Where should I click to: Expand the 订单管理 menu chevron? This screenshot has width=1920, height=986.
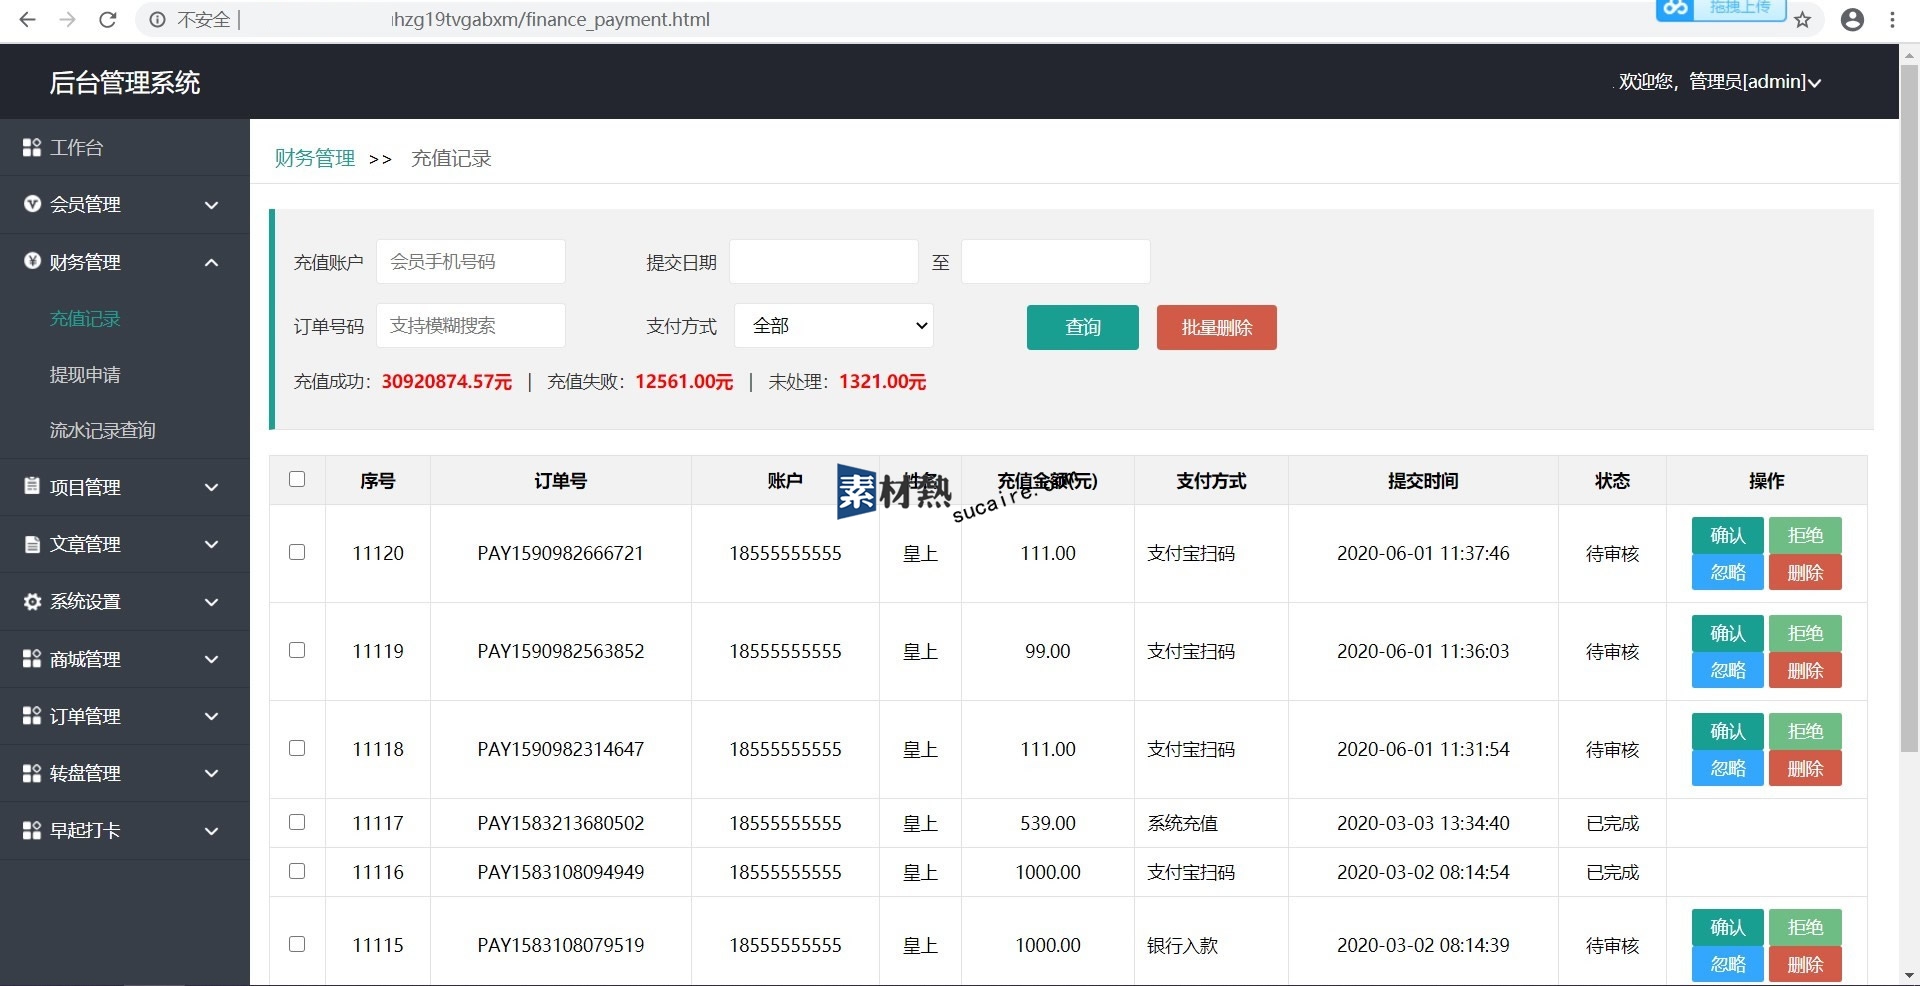coord(211,716)
